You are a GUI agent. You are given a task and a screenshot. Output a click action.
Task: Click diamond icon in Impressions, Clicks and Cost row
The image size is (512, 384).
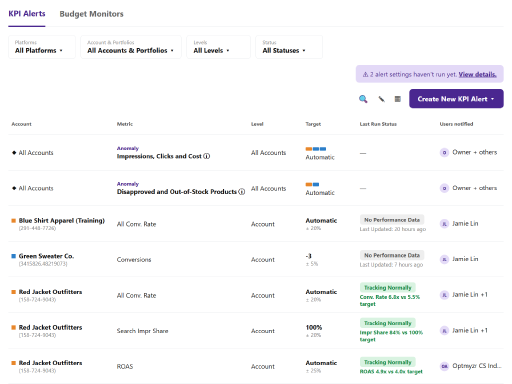(x=14, y=153)
